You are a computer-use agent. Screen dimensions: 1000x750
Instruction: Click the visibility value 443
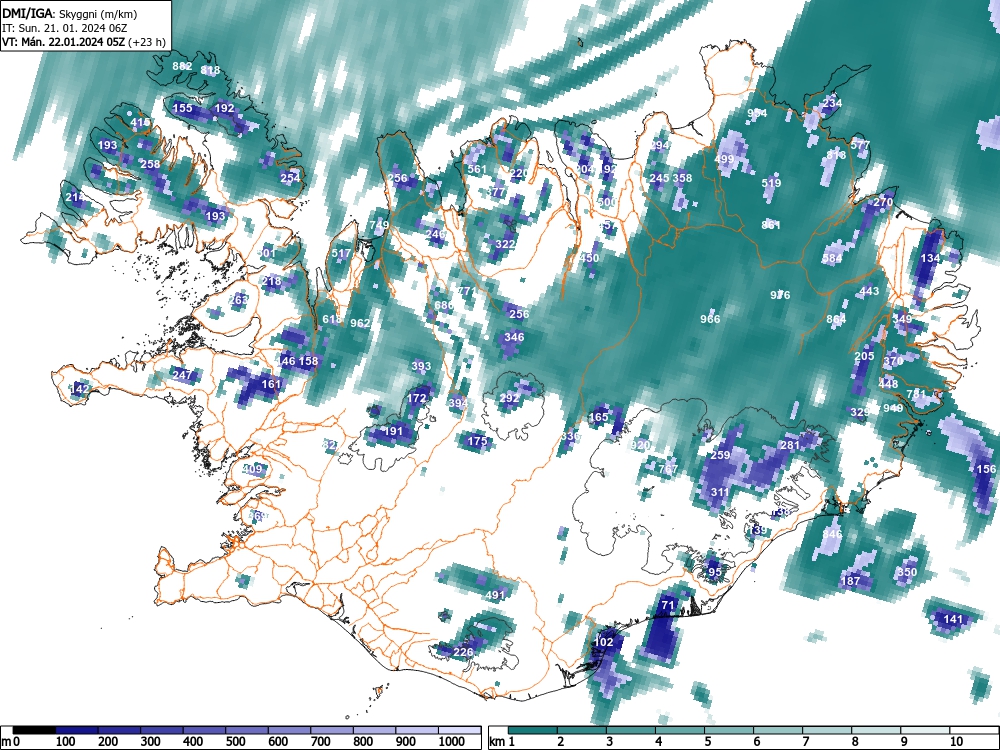869,291
